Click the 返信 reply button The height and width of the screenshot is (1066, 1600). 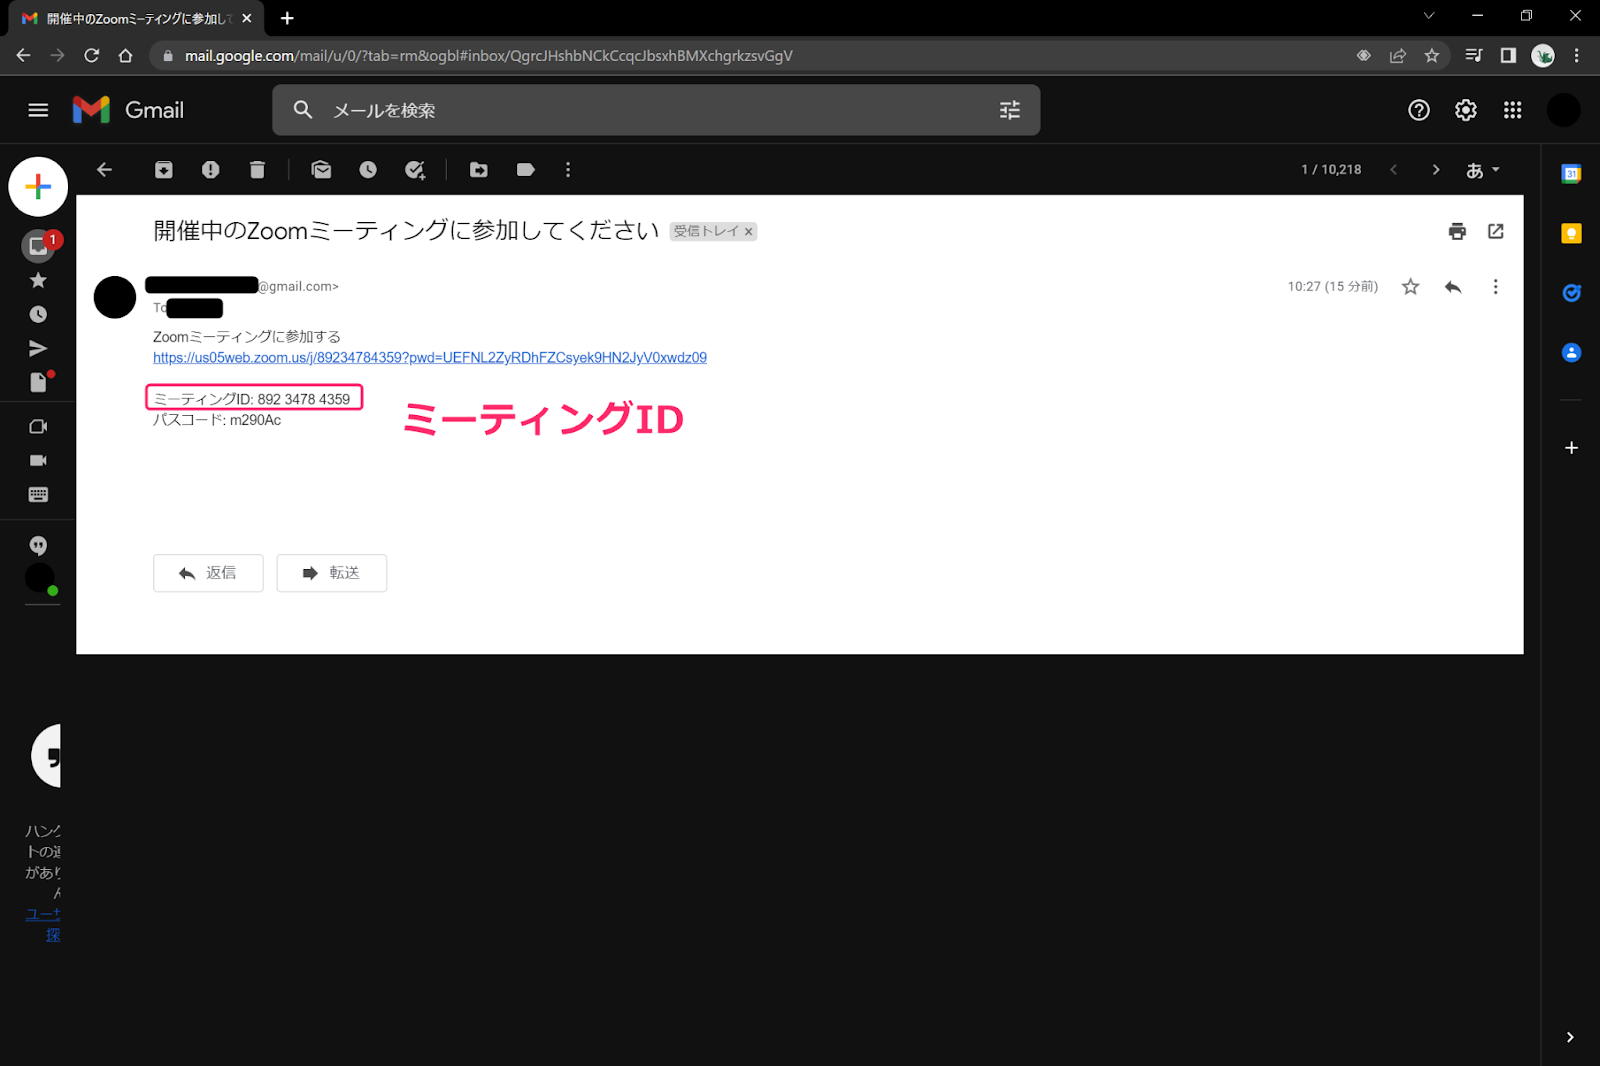(x=208, y=573)
